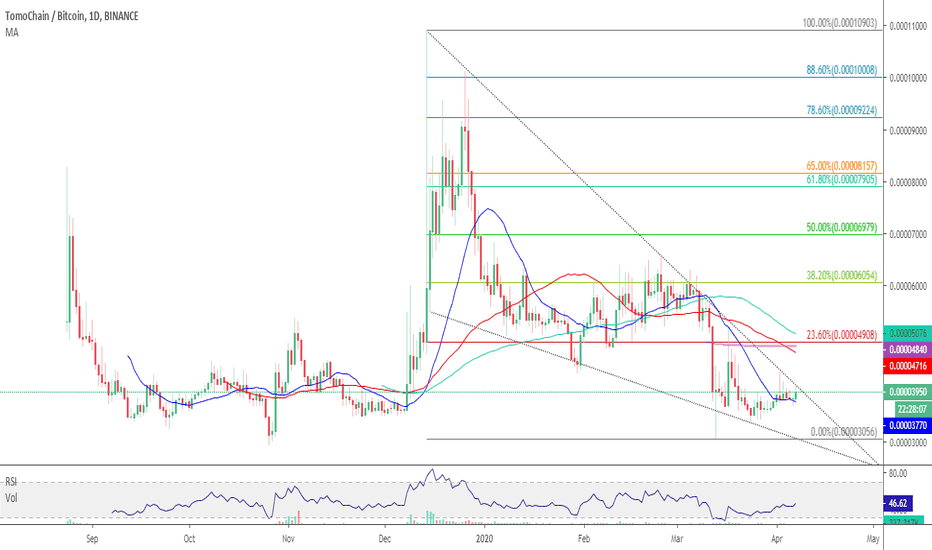
Task: Select the green 50.00%(0.00006979) Fib label
Action: click(x=841, y=227)
